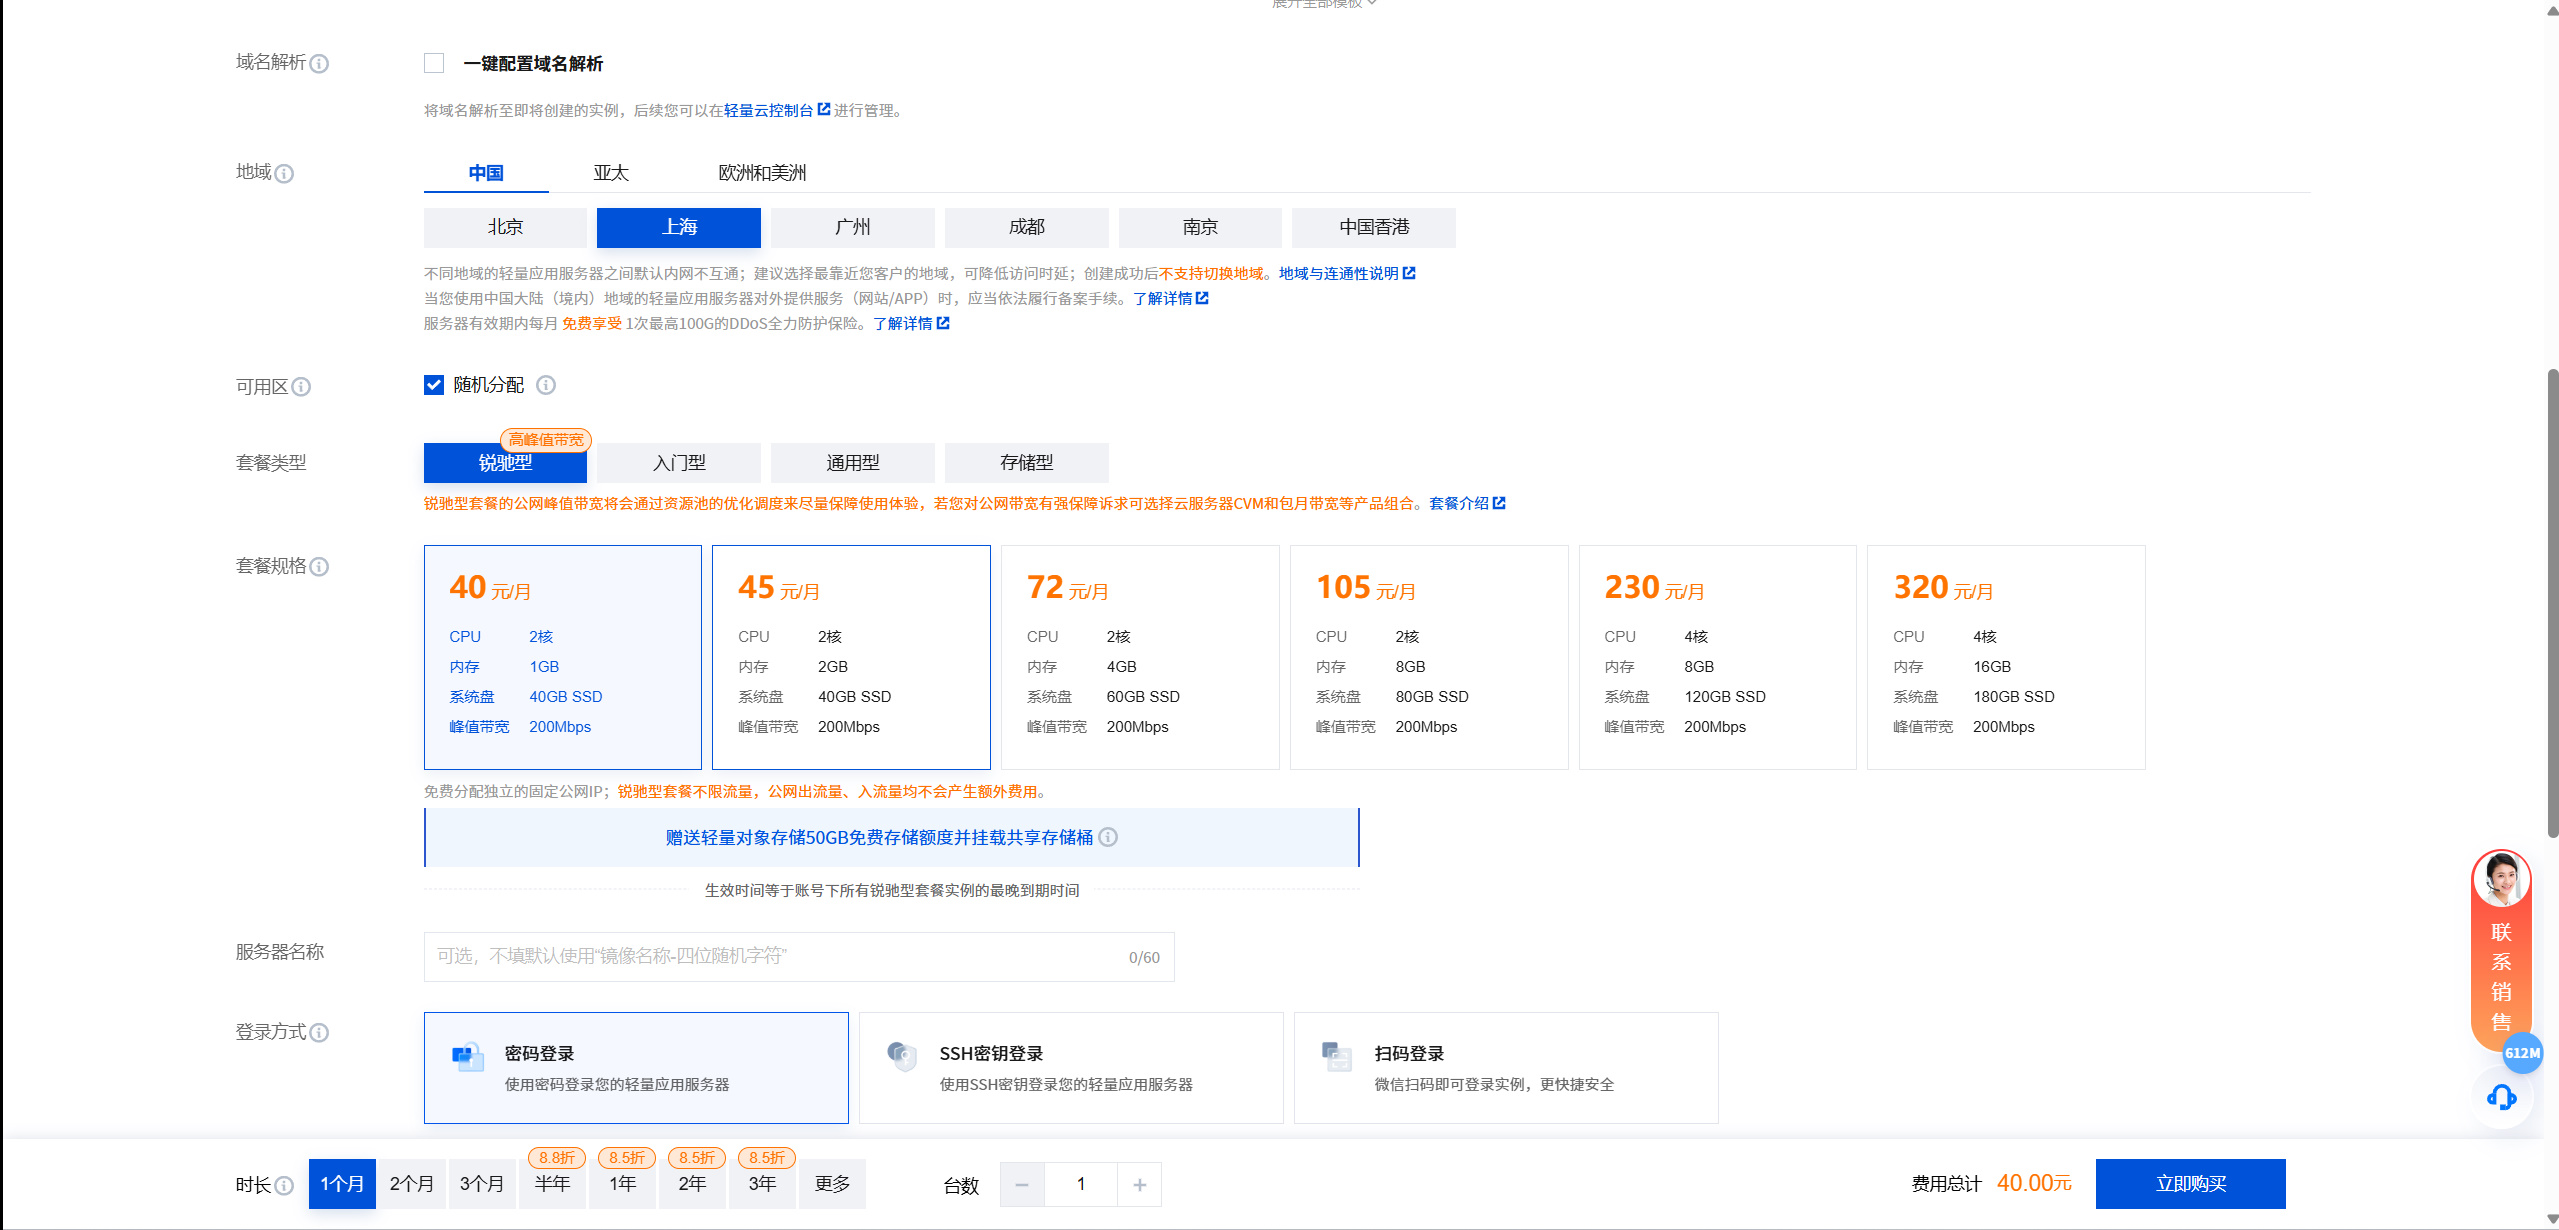Open 更多 duration options
The height and width of the screenshot is (1230, 2559).
[x=832, y=1184]
